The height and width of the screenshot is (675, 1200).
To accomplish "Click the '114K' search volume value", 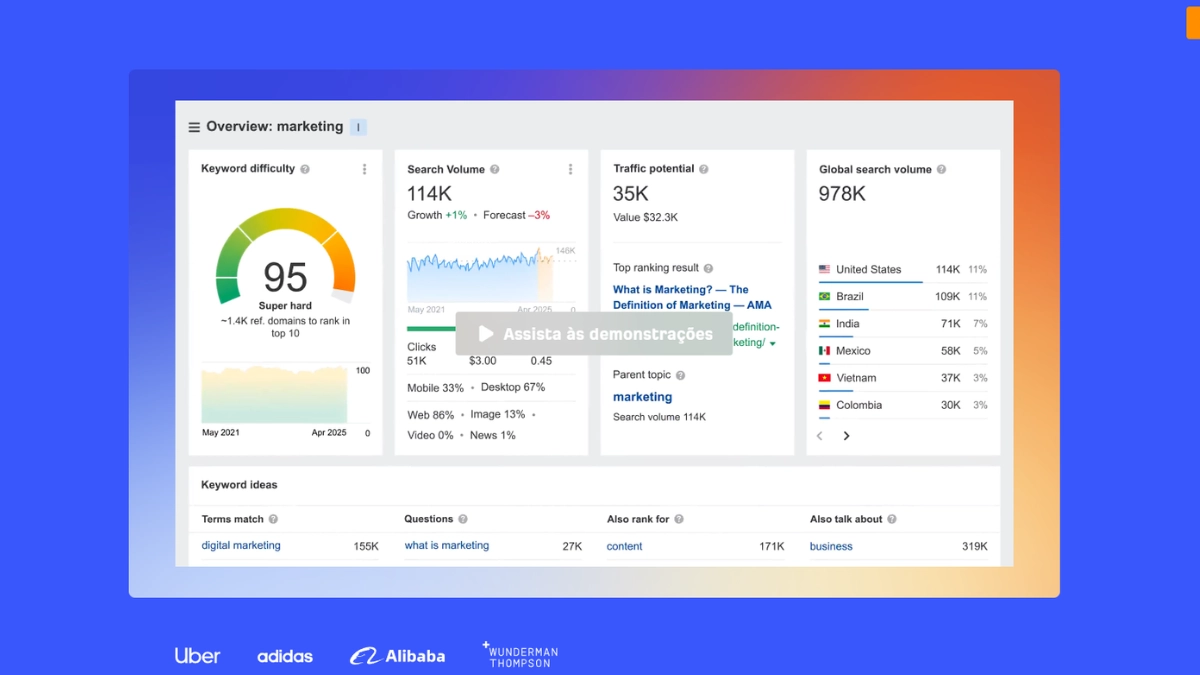I will [x=429, y=194].
